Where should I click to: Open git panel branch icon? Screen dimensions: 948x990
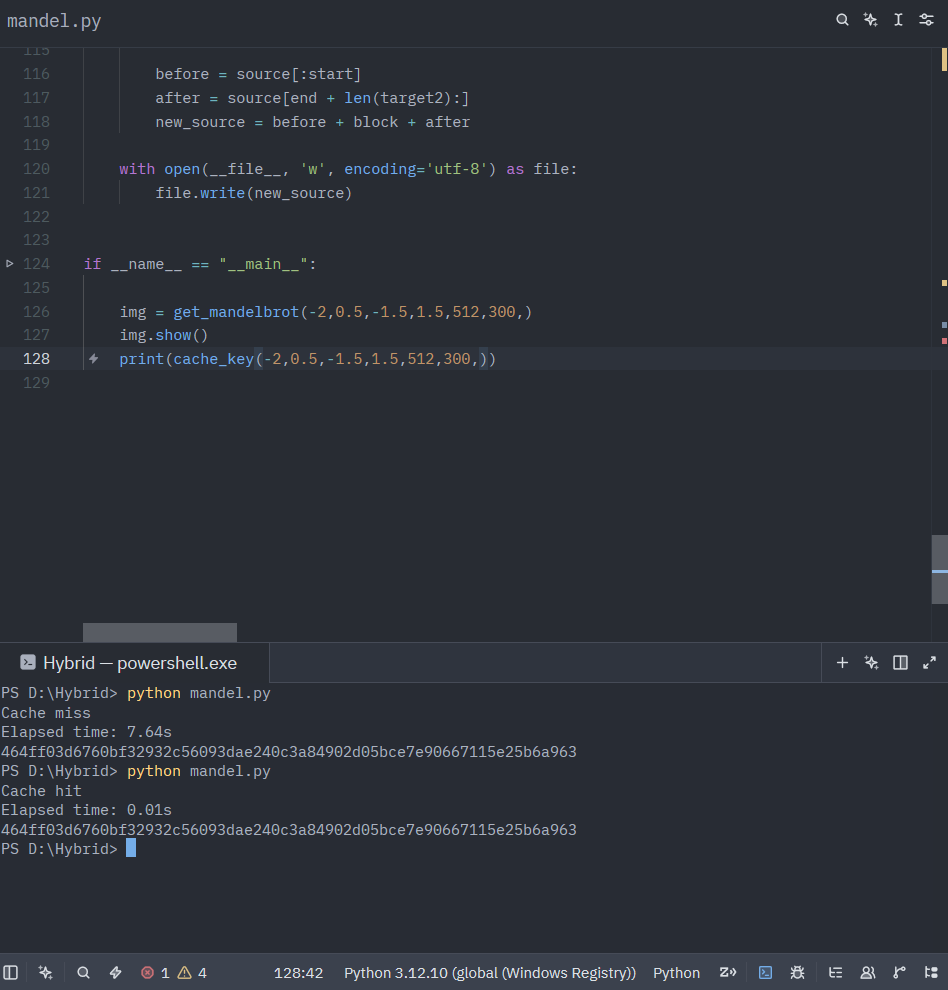[899, 972]
